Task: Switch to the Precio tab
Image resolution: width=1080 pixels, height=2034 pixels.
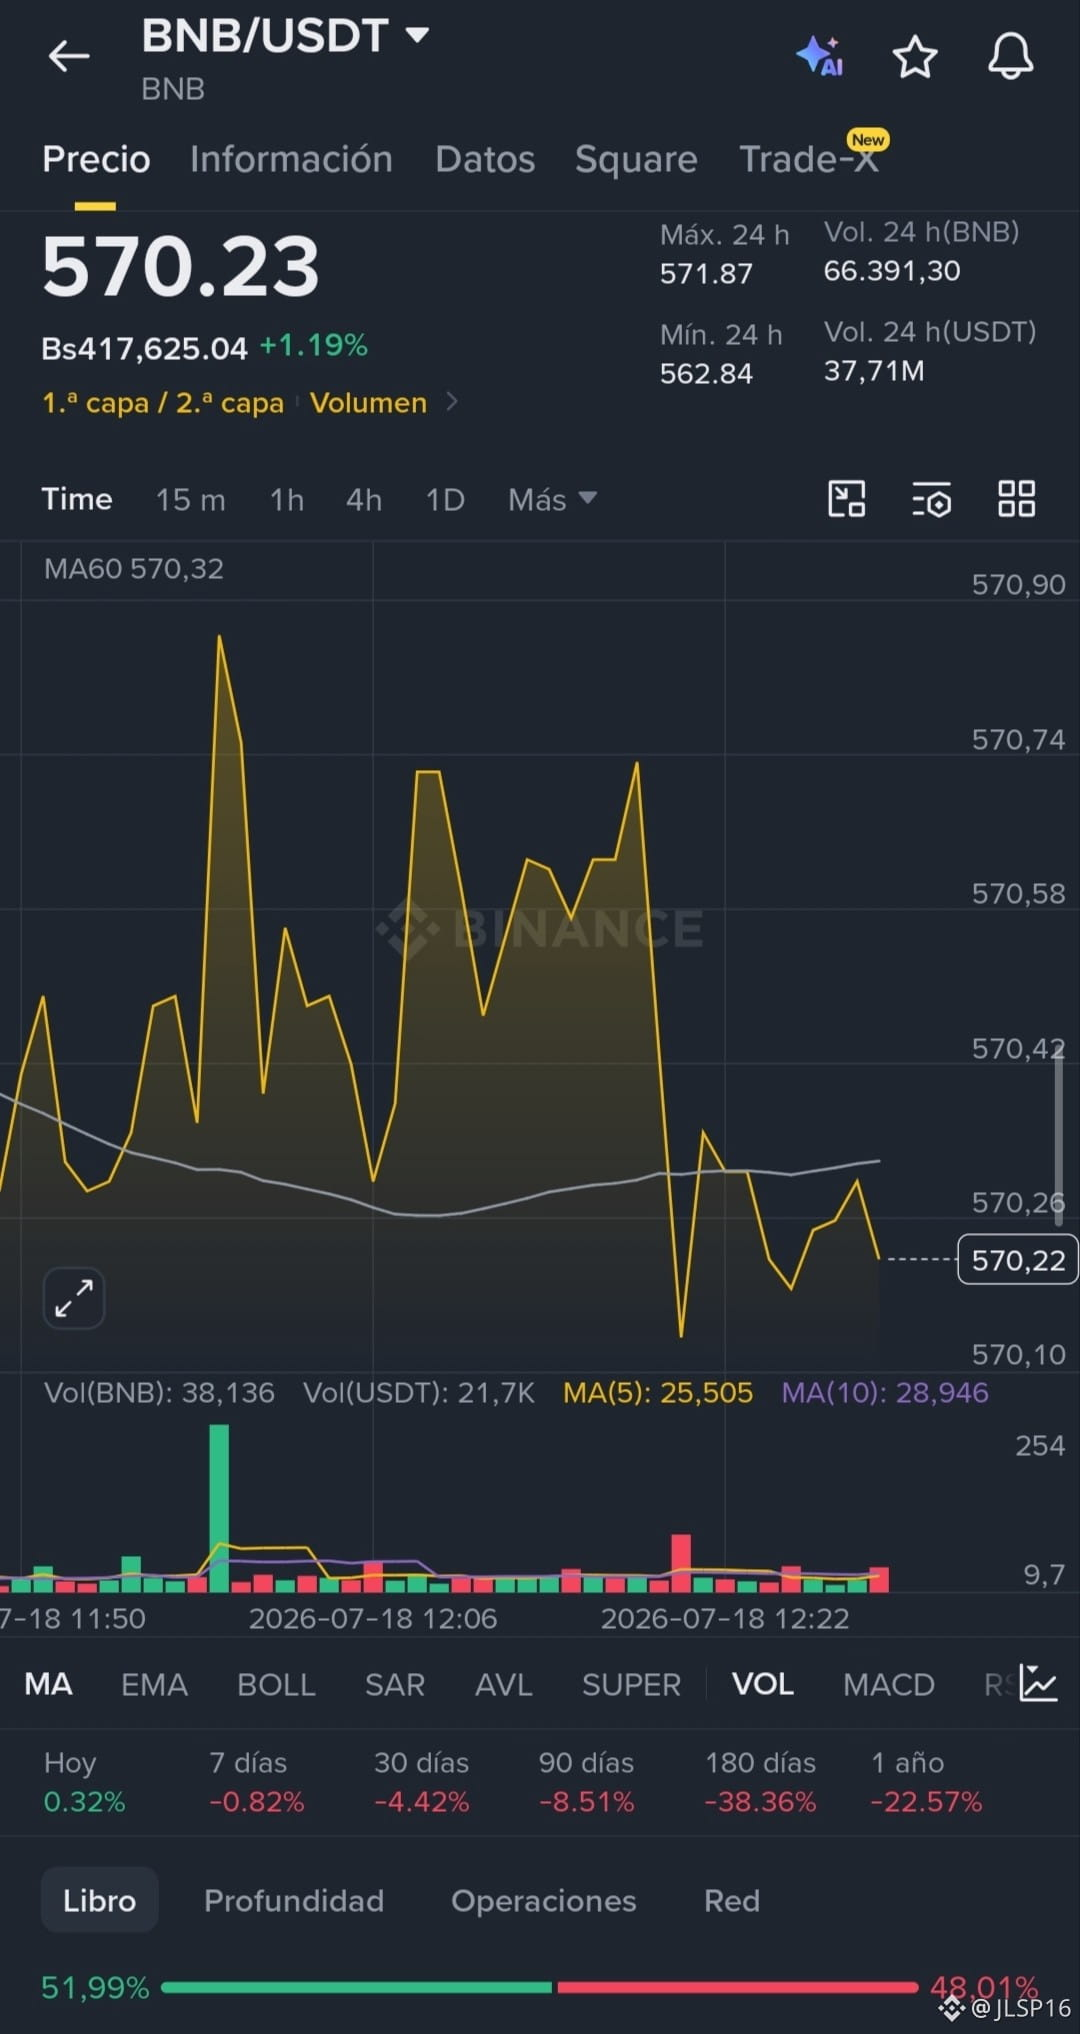Action: point(96,159)
